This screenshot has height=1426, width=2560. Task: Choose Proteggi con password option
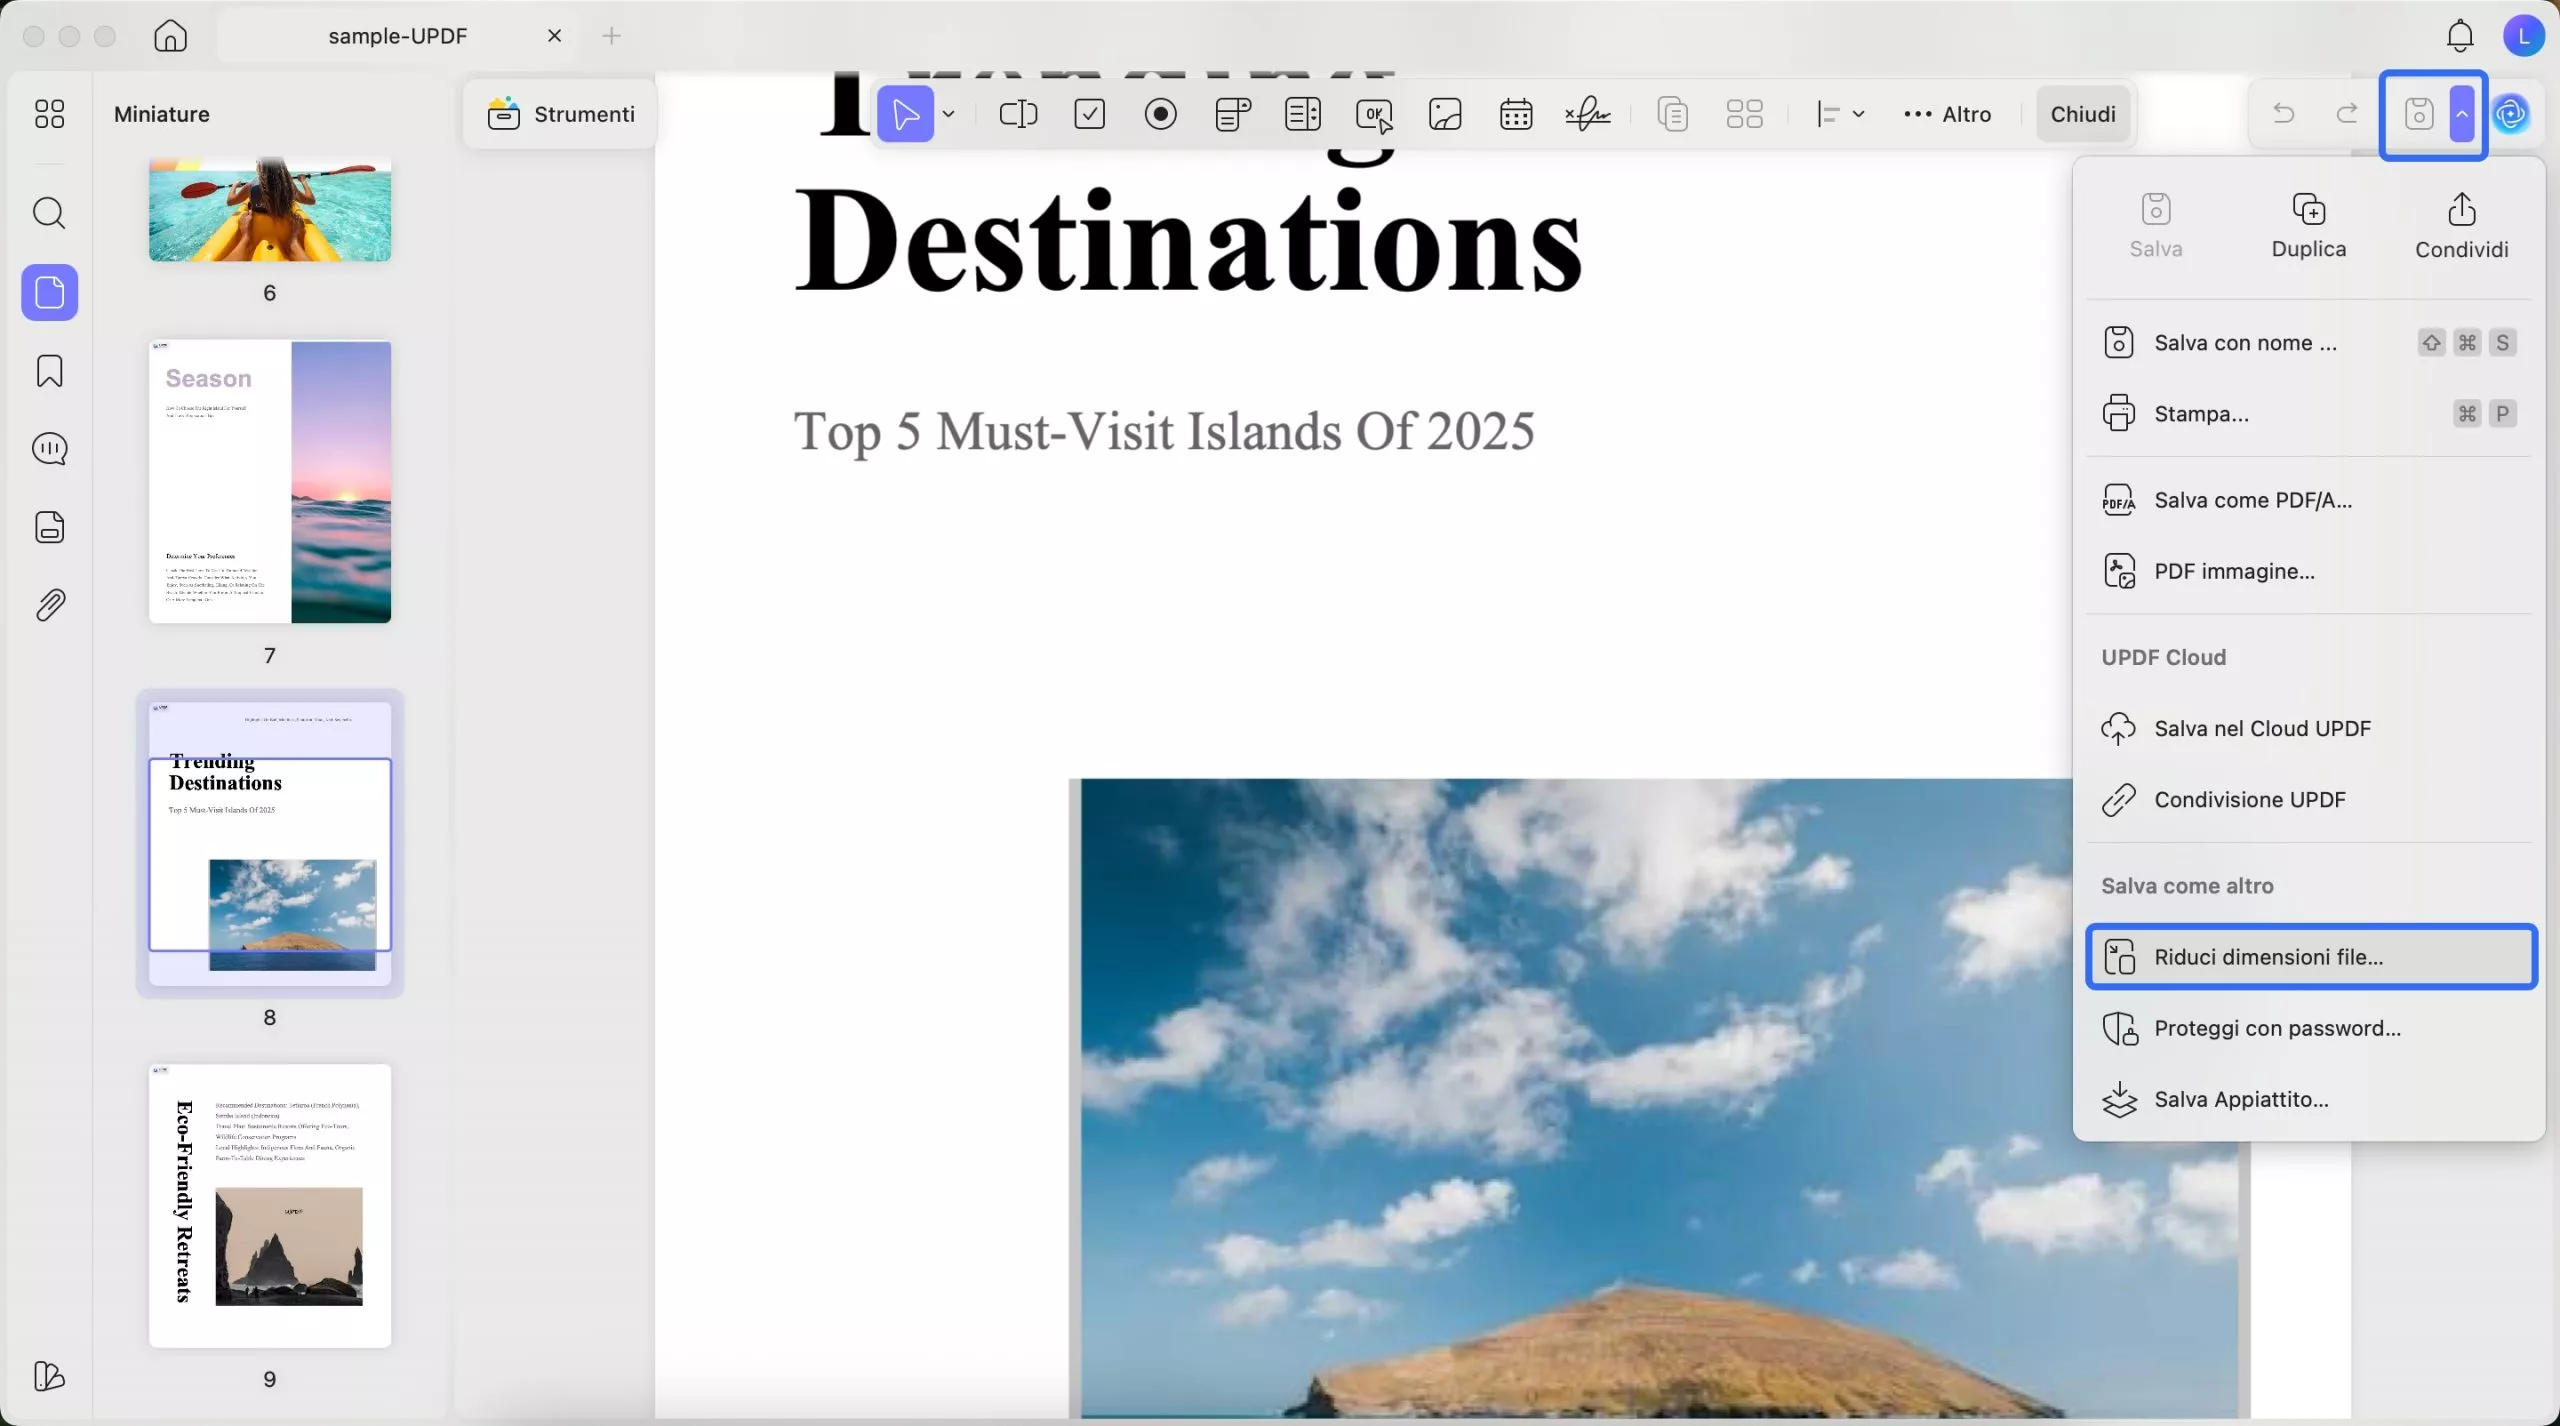tap(2277, 1028)
